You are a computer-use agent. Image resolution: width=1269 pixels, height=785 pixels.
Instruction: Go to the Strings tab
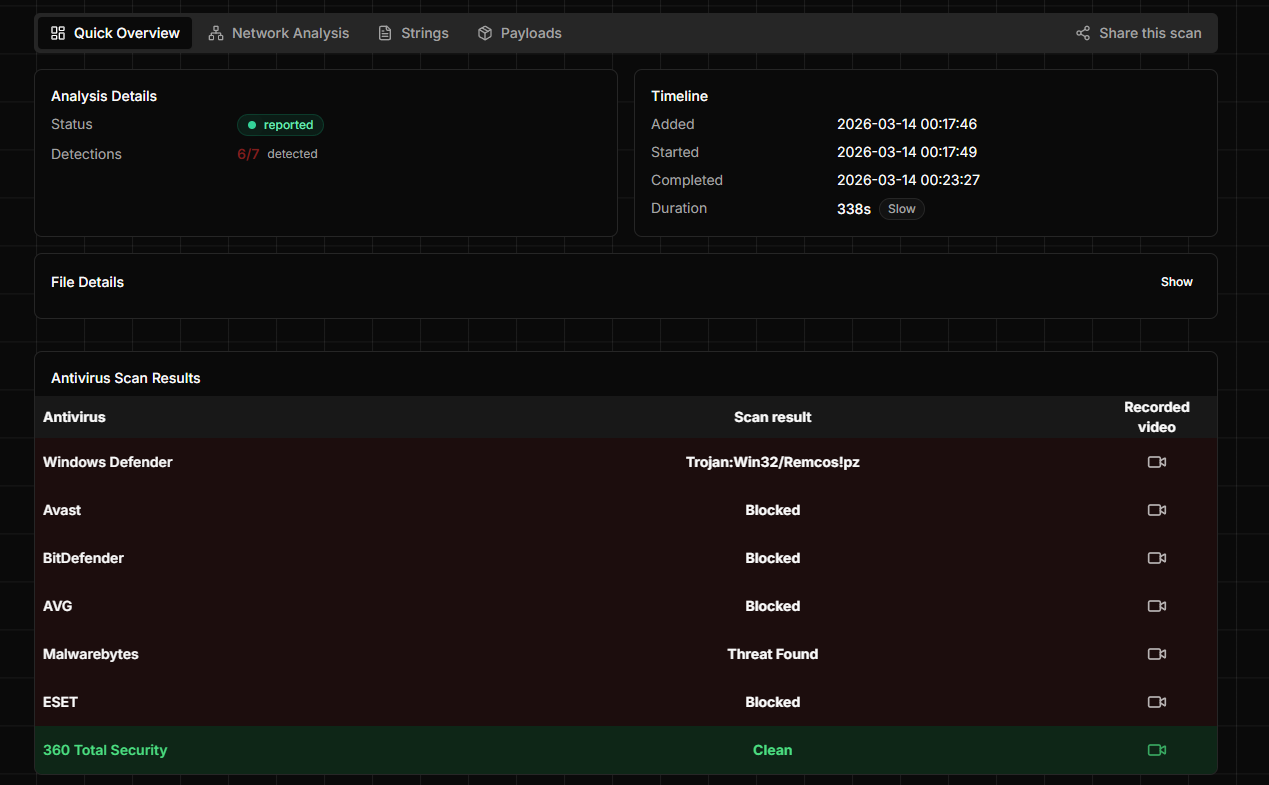tap(413, 33)
